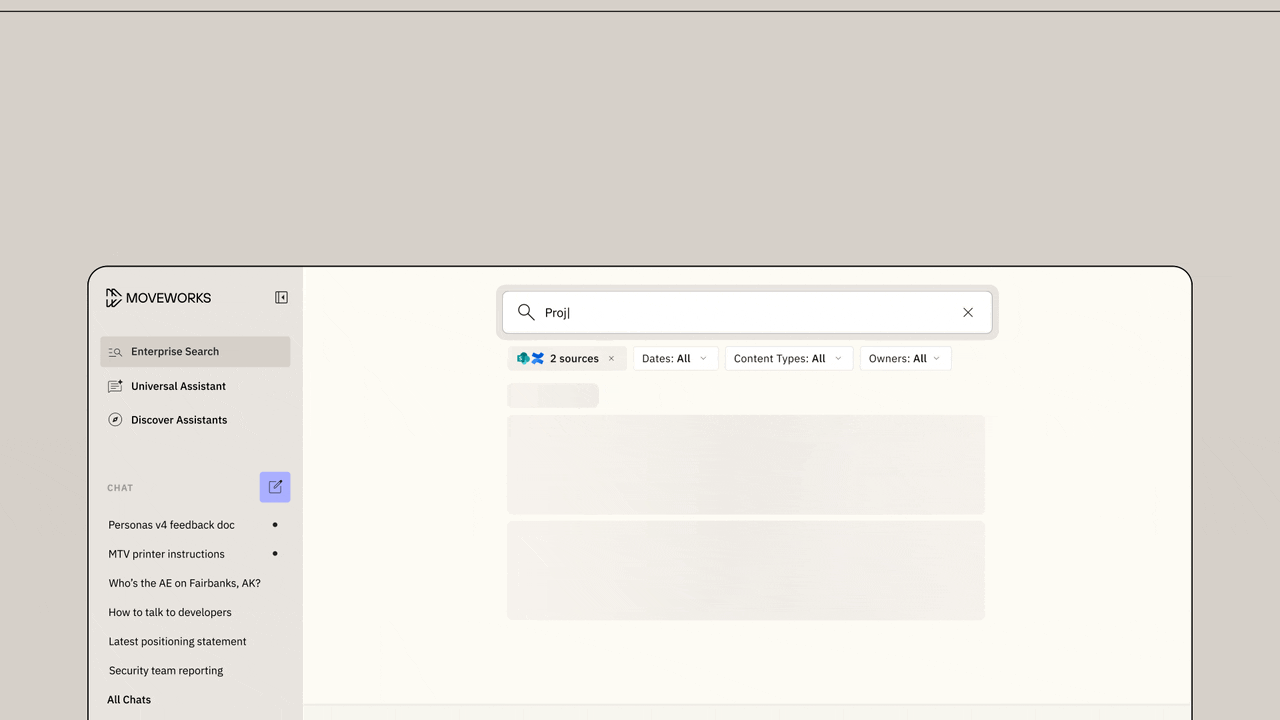Open How to talk to developers chat
Image resolution: width=1280 pixels, height=720 pixels.
pyautogui.click(x=170, y=612)
